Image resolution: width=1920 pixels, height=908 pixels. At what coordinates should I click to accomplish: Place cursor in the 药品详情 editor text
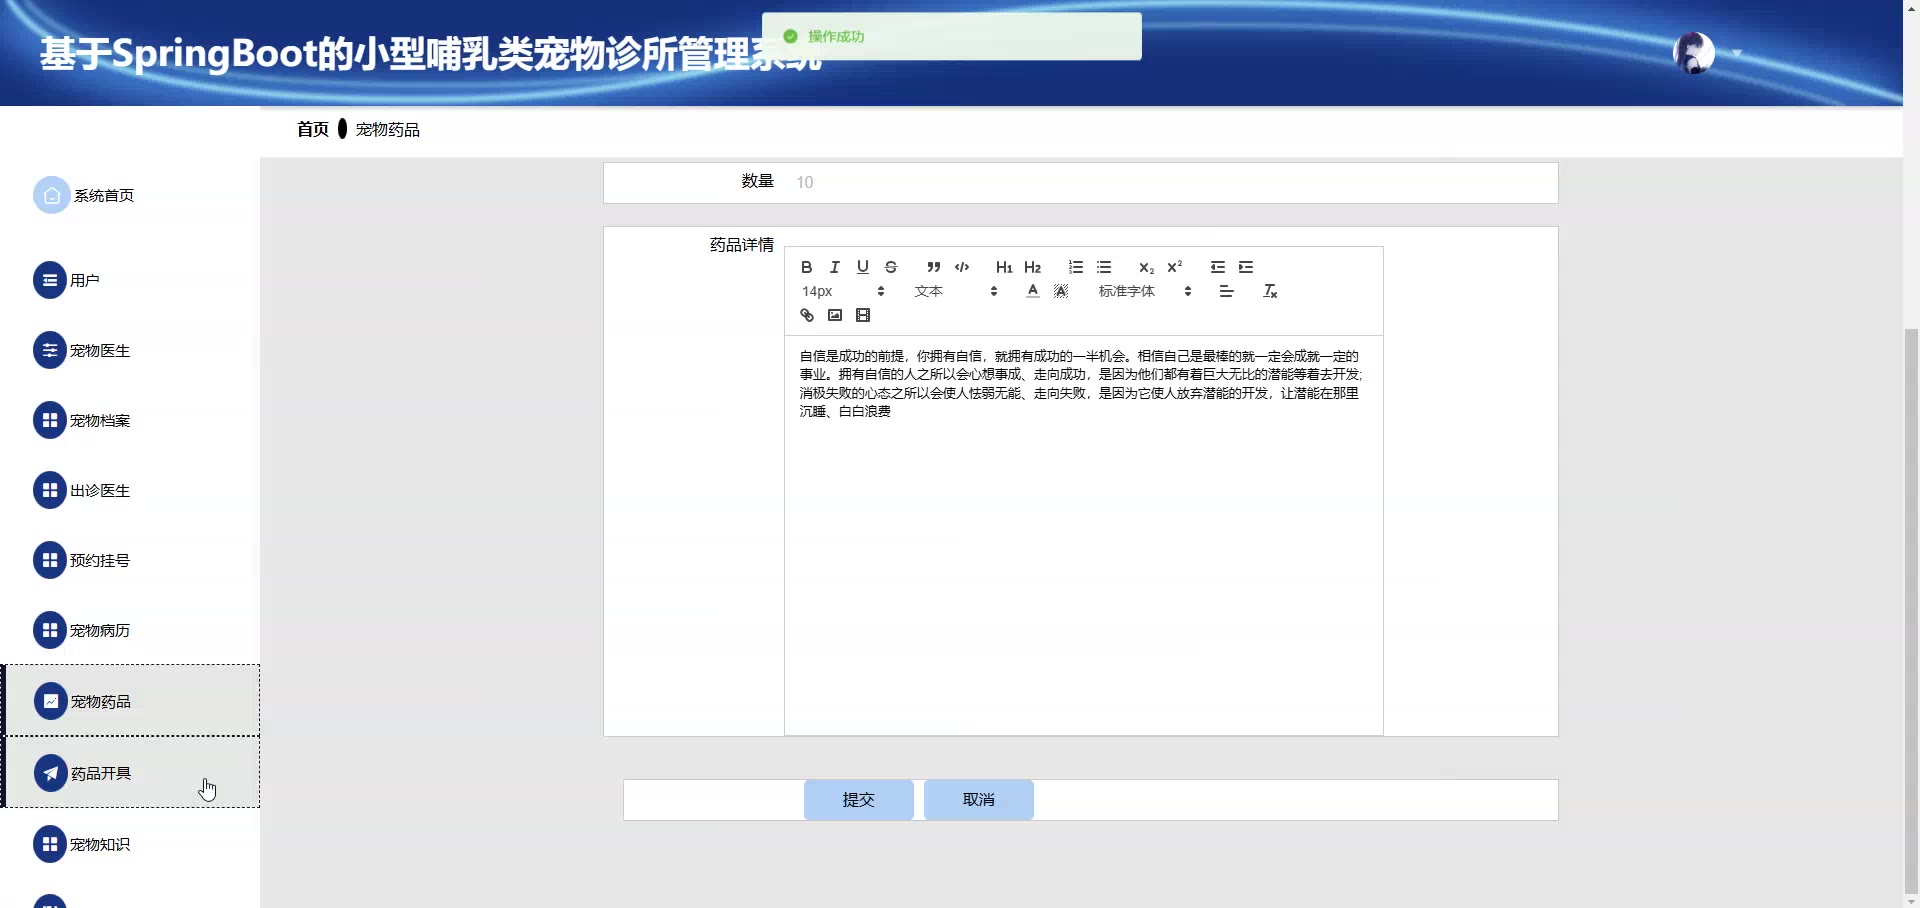(1084, 535)
